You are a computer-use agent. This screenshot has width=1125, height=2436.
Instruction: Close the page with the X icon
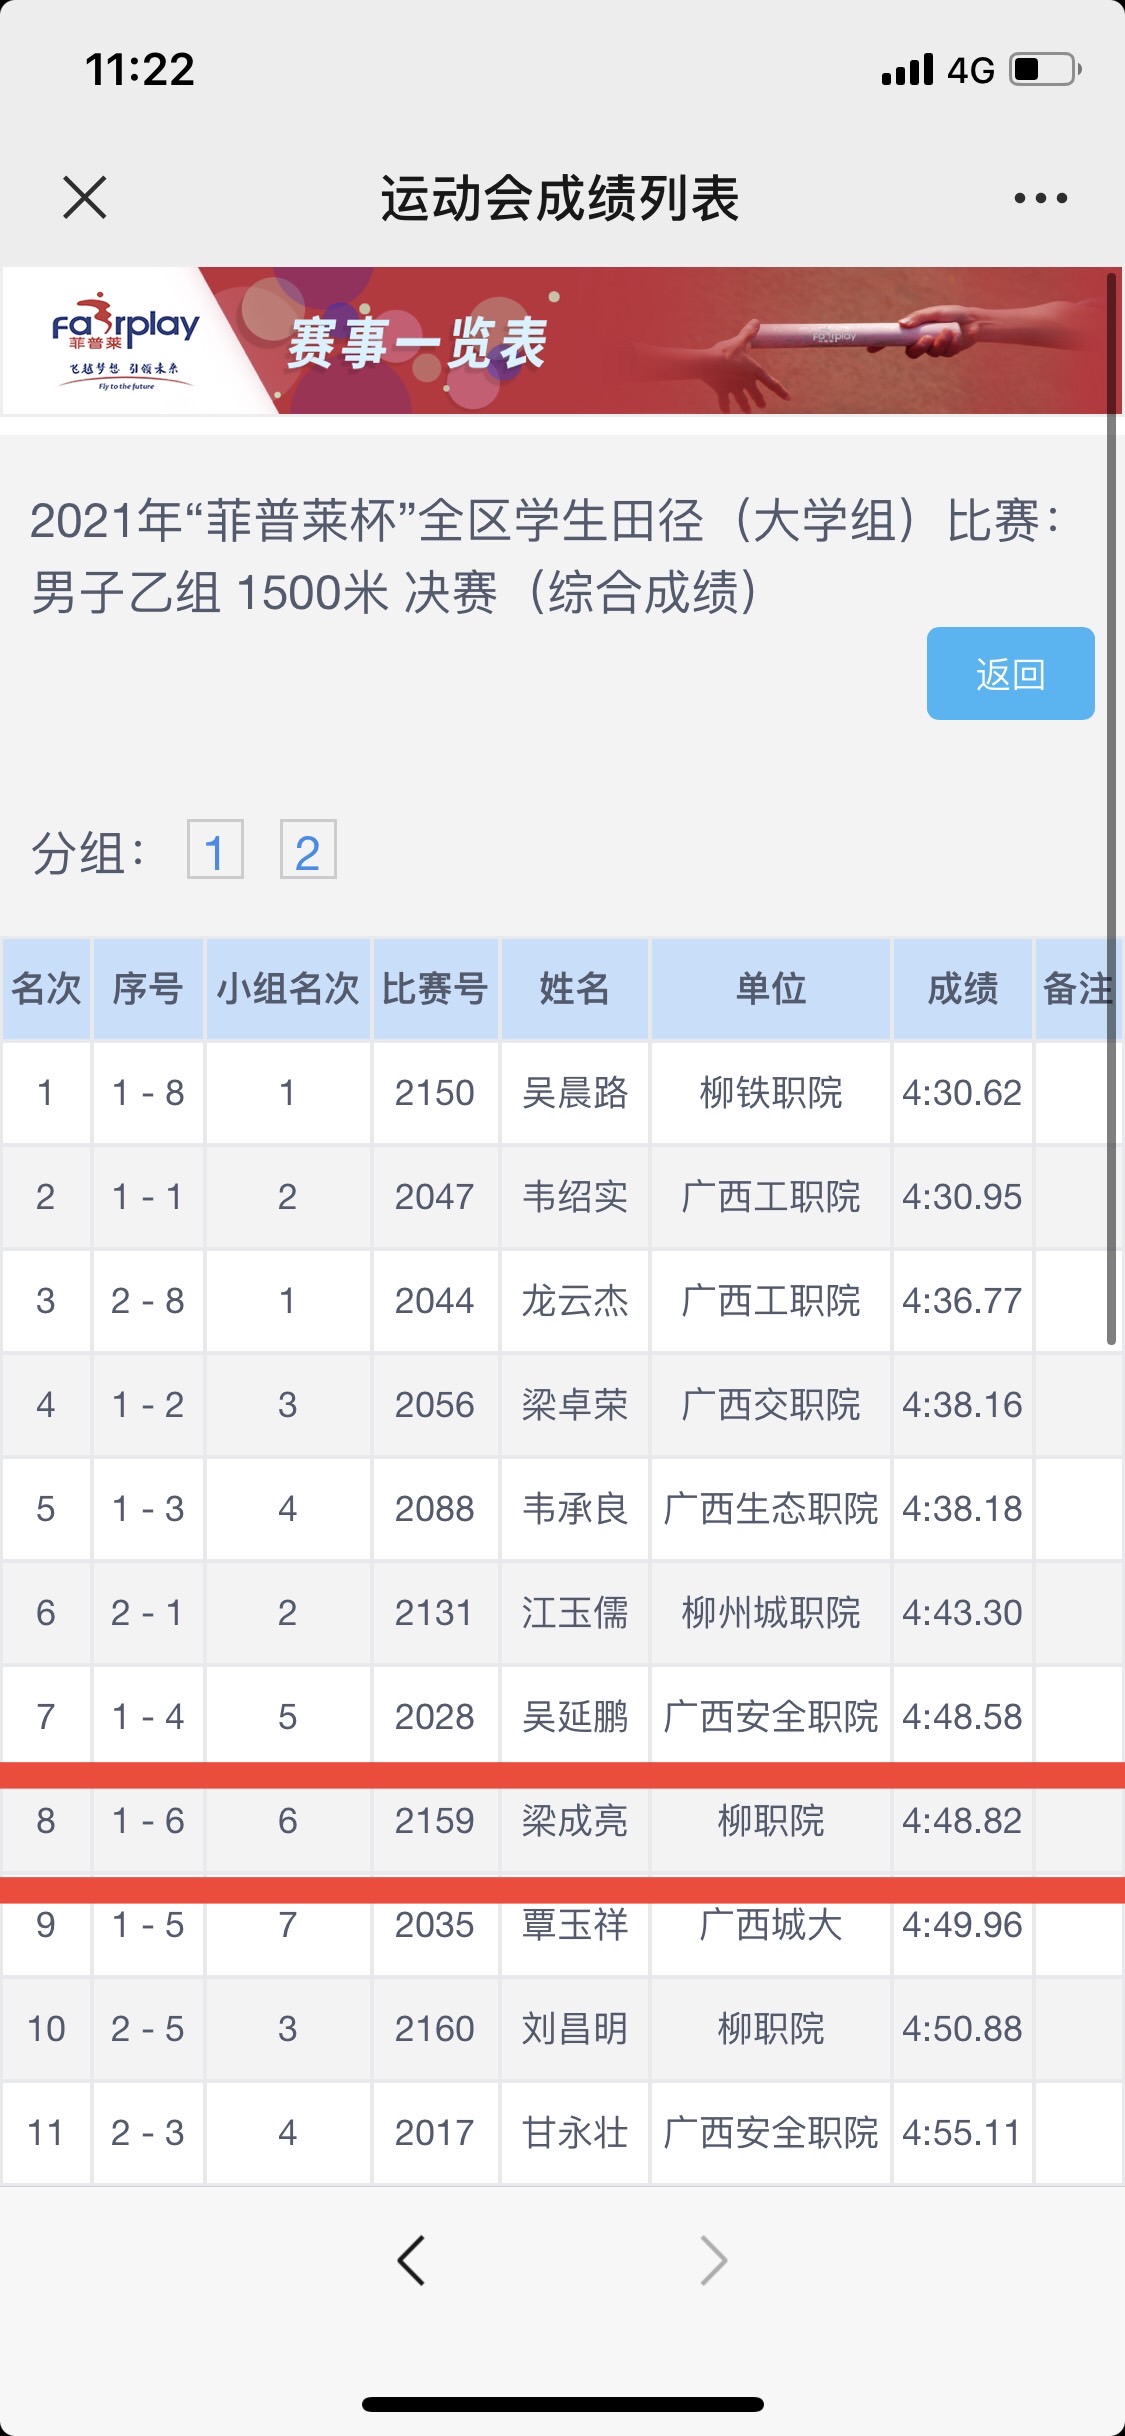(x=85, y=197)
